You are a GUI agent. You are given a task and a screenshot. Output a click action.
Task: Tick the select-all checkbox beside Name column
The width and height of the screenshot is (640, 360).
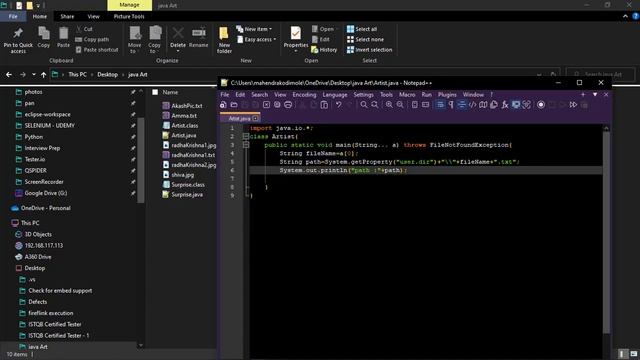pos(155,92)
